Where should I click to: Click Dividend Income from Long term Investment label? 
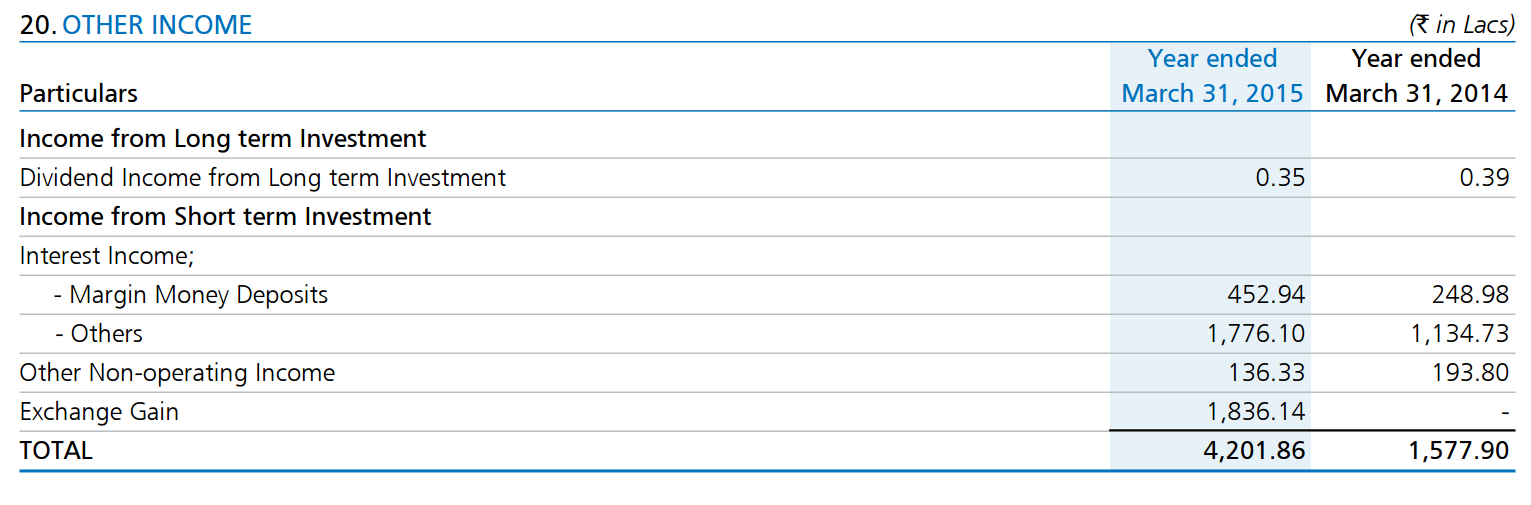(263, 178)
